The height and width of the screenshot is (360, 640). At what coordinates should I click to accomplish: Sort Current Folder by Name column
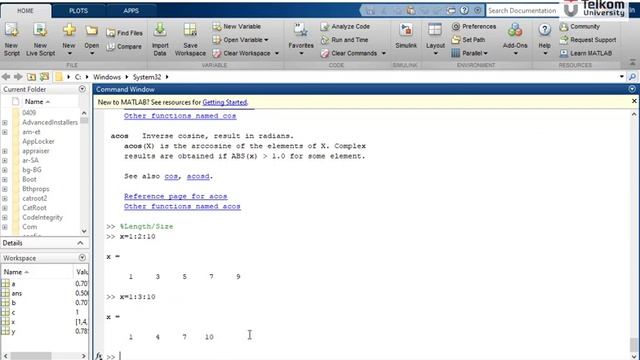coord(37,102)
